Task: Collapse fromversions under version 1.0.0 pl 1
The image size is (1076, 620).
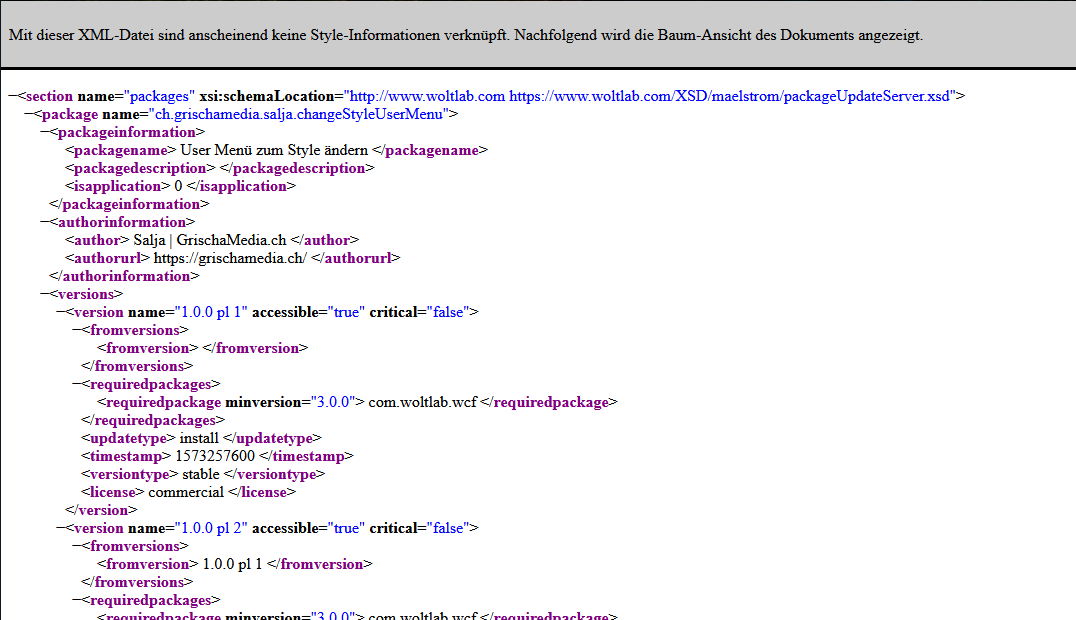Action: [x=77, y=331]
